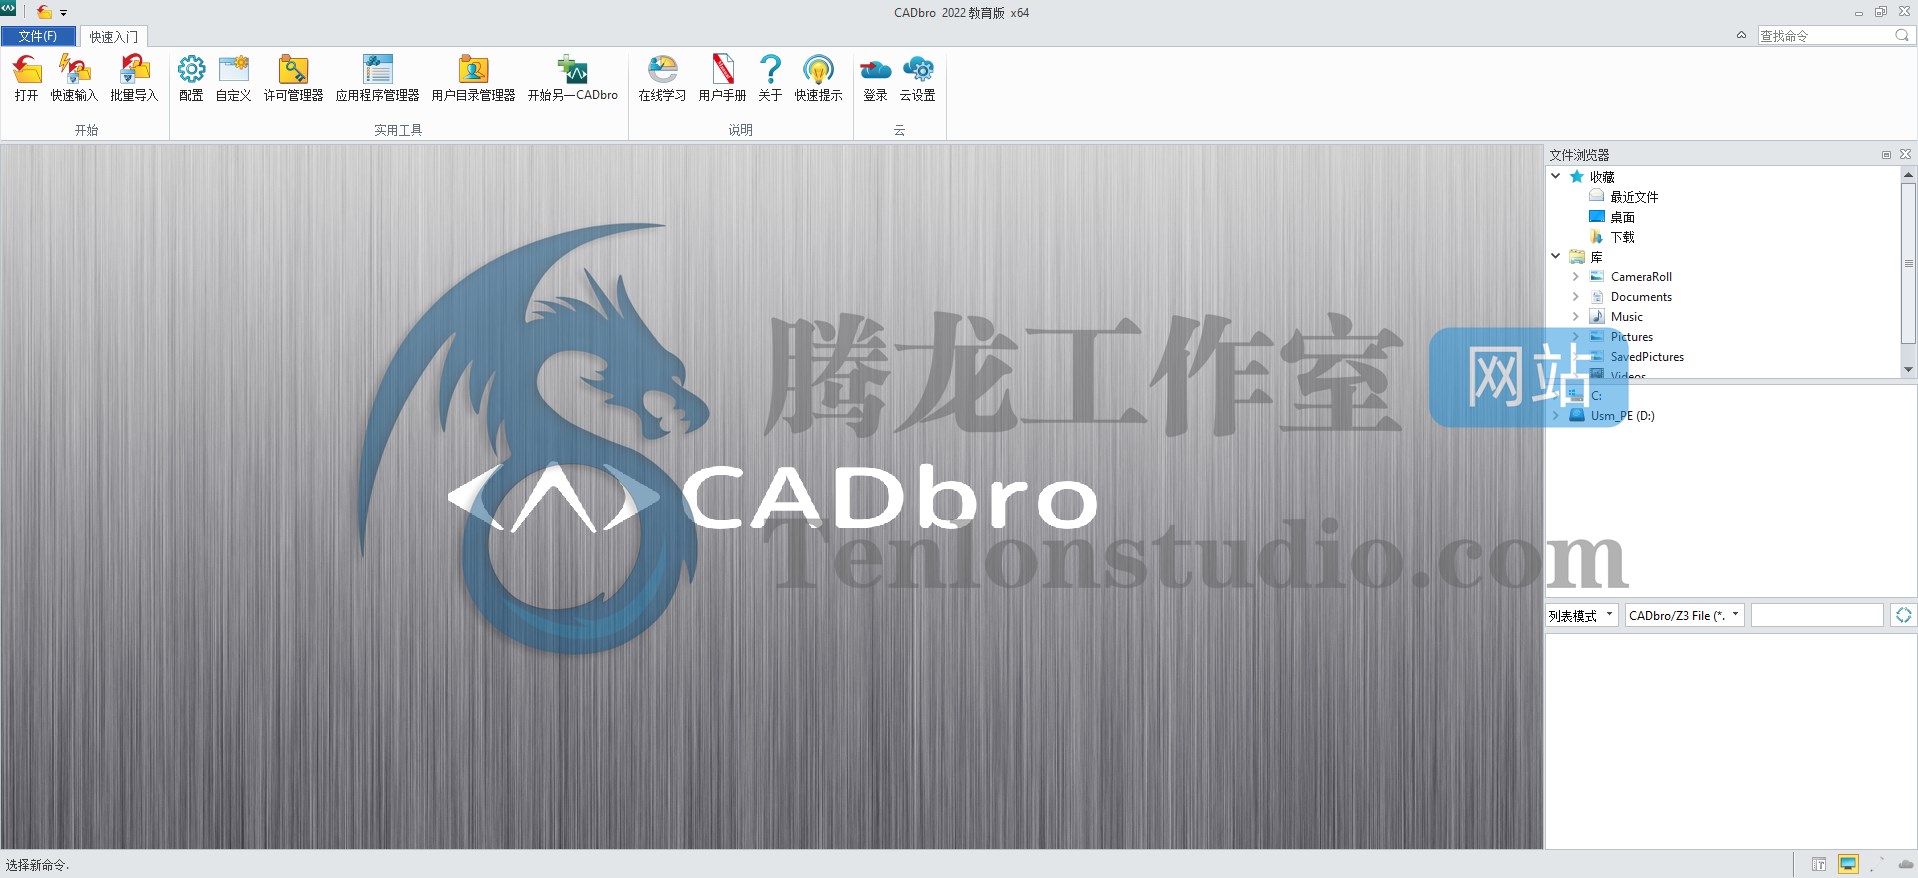Select 下载 downloads folder
This screenshot has height=878, width=1918.
point(1622,237)
